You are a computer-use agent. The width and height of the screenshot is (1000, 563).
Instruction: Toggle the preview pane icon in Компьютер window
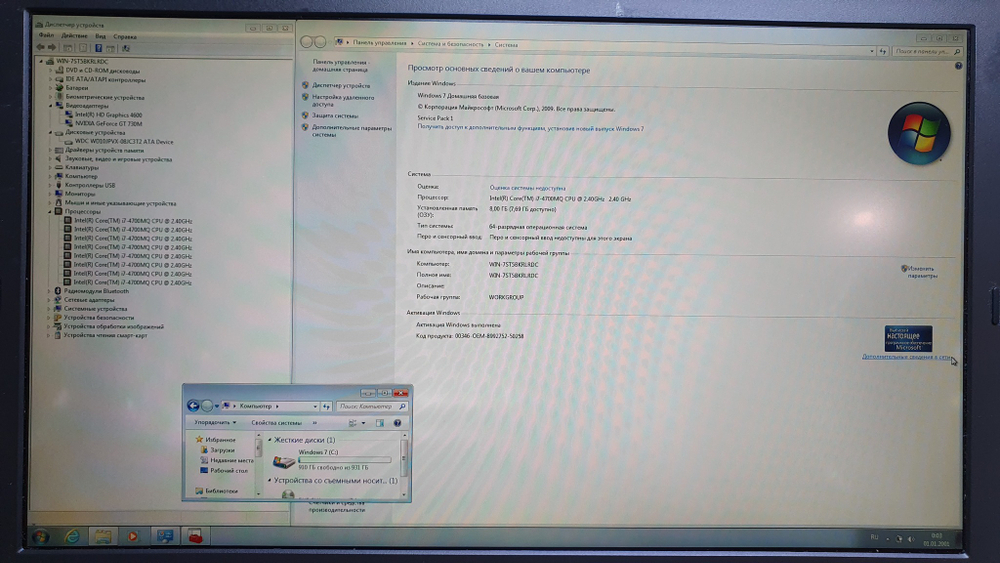(x=379, y=423)
